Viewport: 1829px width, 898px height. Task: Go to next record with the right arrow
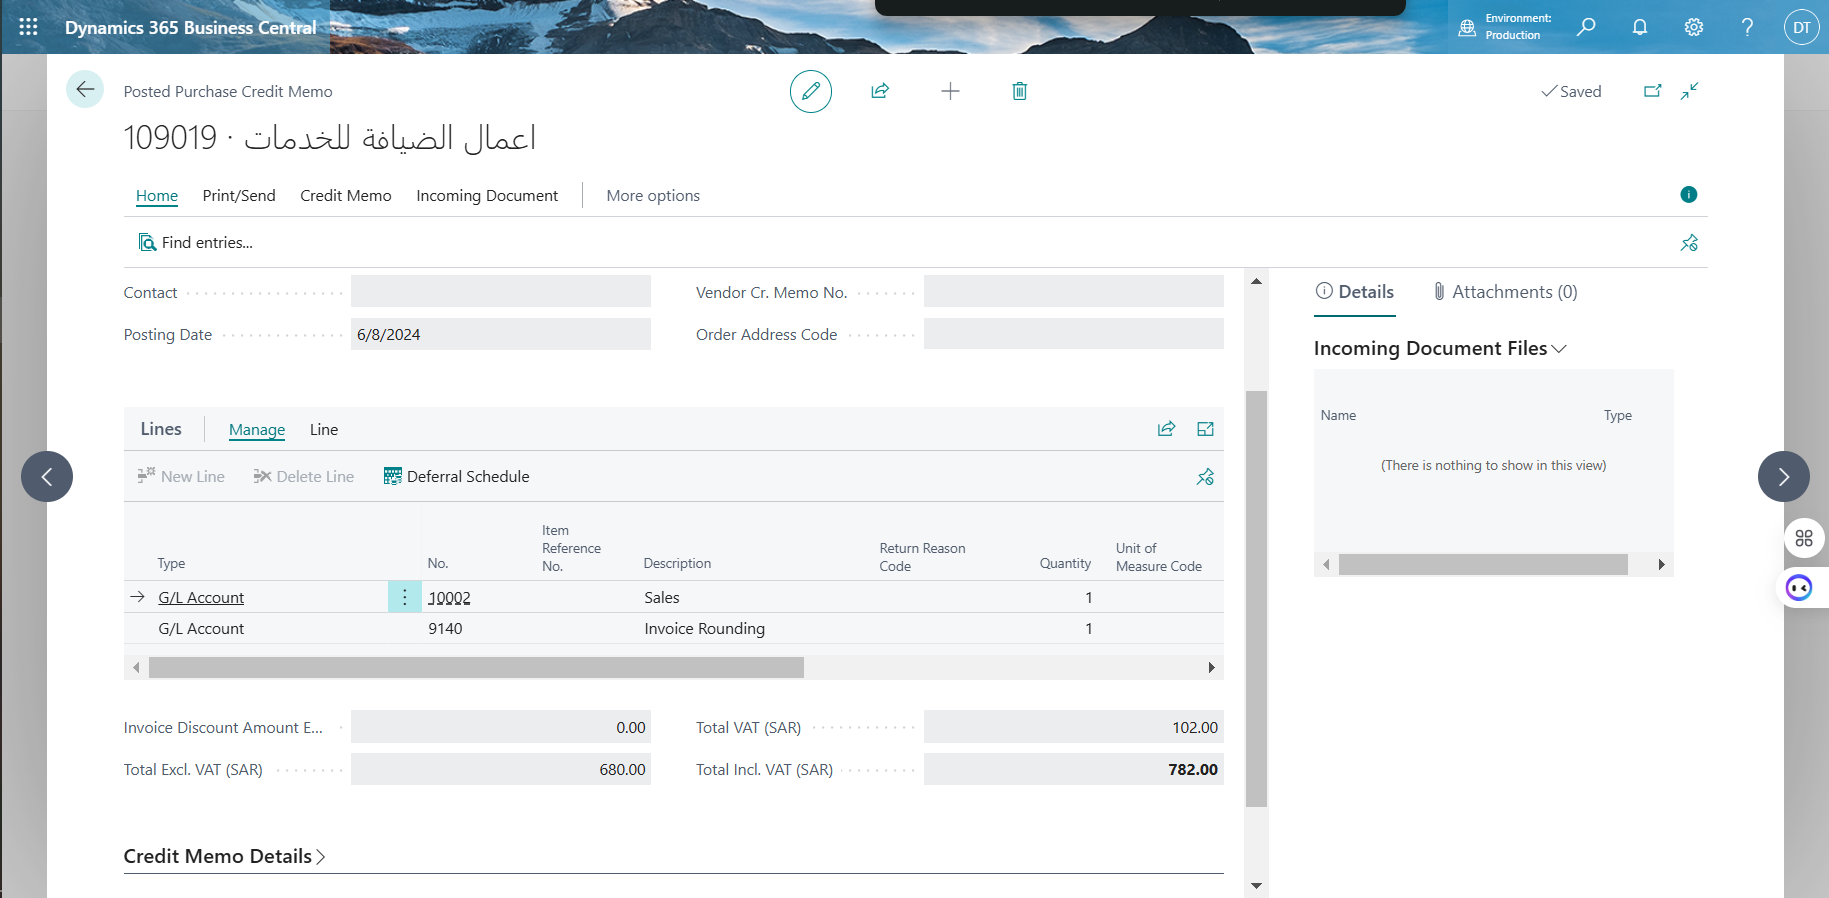tap(1784, 476)
